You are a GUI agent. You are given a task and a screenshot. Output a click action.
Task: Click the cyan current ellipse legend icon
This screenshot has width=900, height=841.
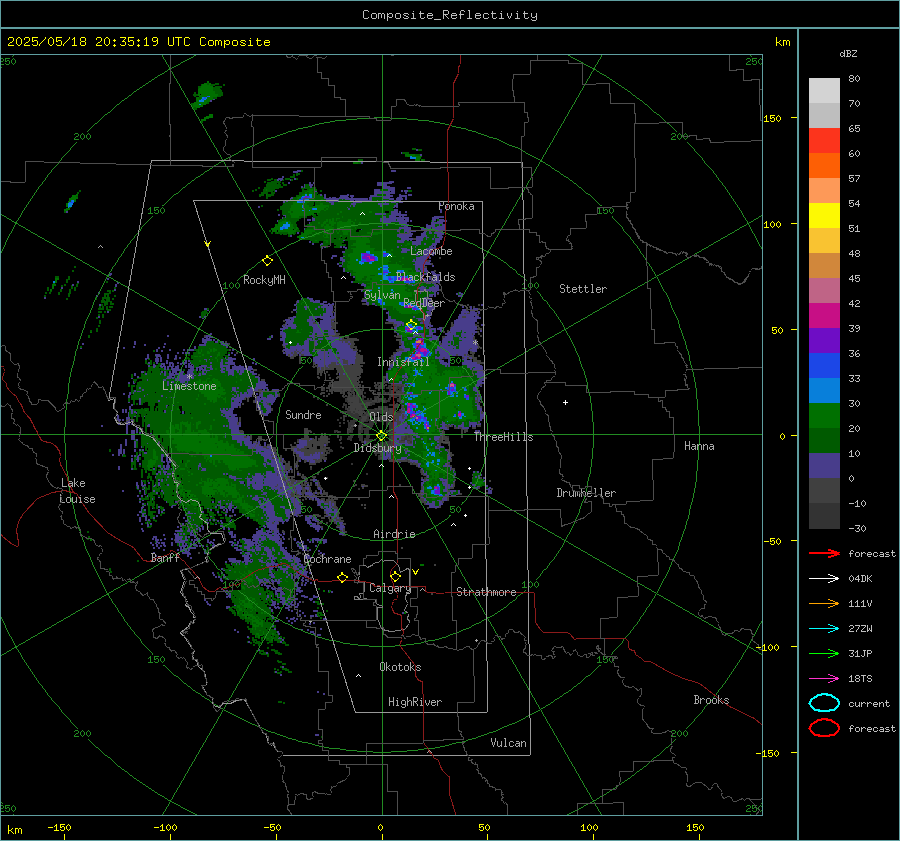tap(824, 703)
